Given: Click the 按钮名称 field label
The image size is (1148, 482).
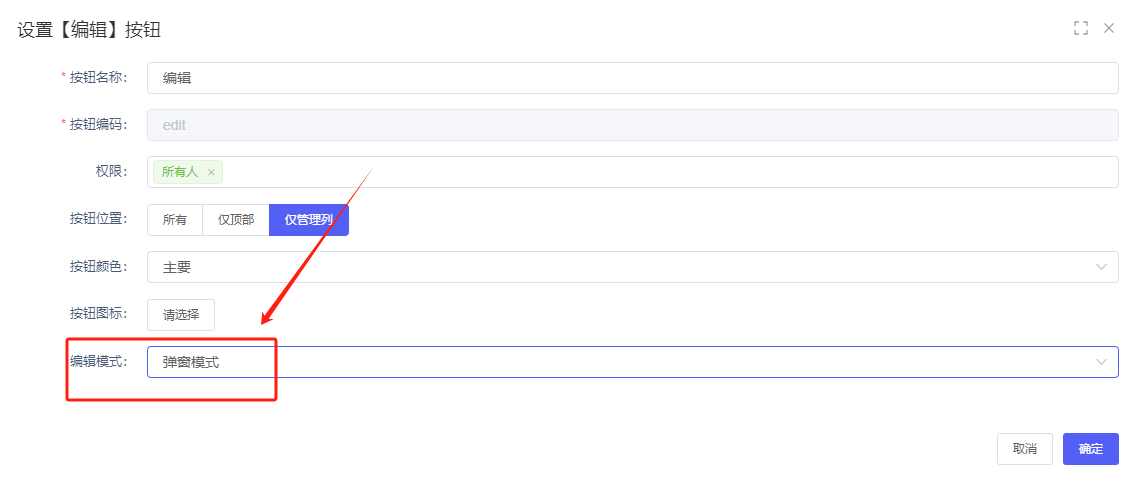Looking at the screenshot, I should 98,77.
